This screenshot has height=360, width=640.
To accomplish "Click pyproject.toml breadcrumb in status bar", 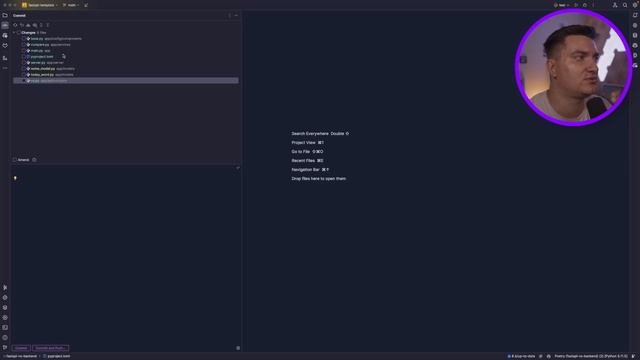I will [x=57, y=356].
